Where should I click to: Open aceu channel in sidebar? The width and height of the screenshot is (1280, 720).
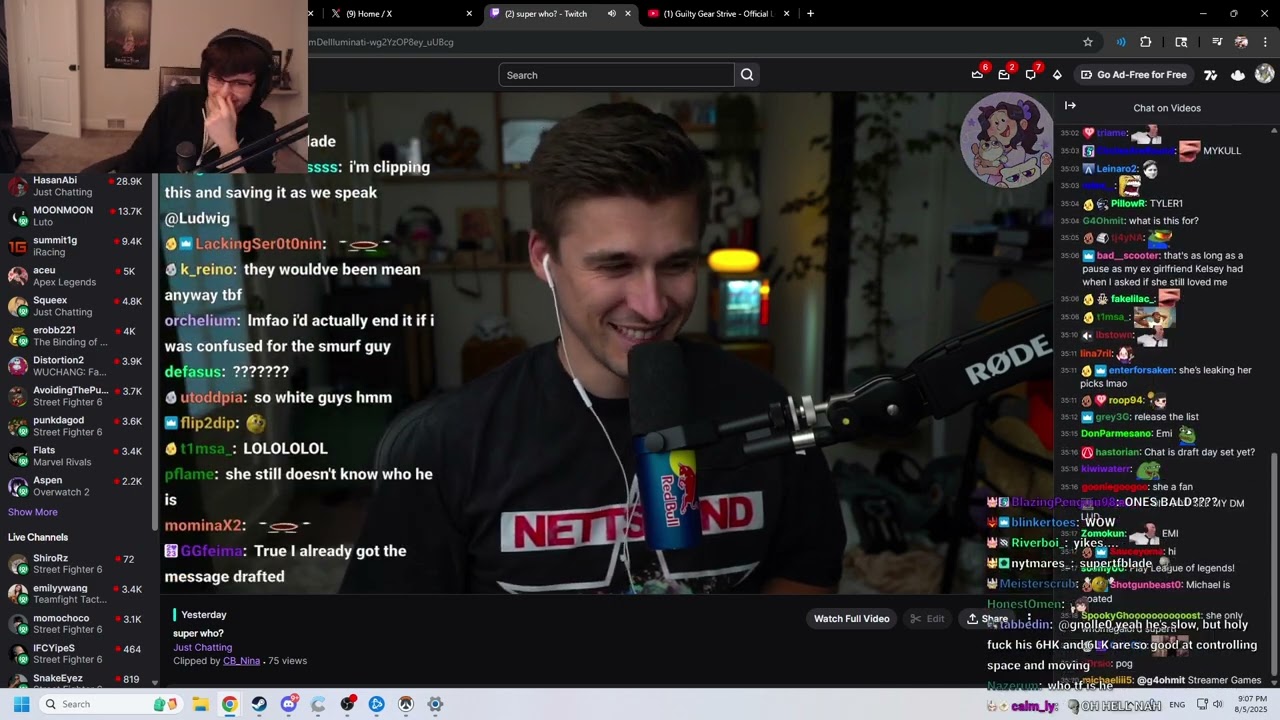(77, 276)
